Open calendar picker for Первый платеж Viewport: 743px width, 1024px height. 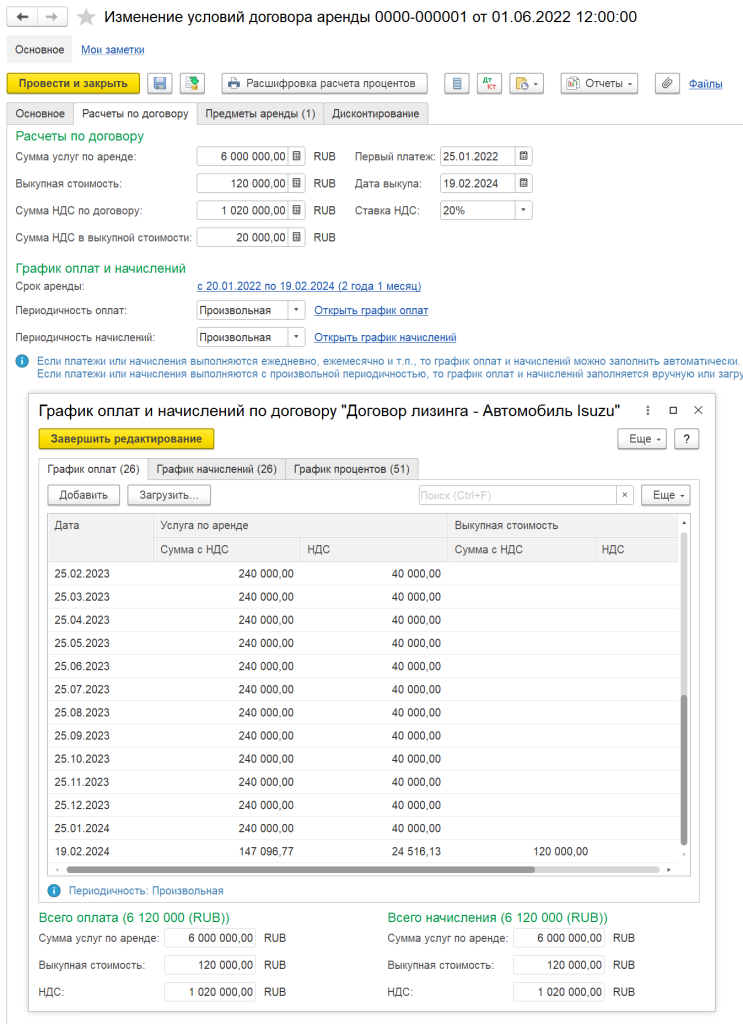(x=524, y=156)
